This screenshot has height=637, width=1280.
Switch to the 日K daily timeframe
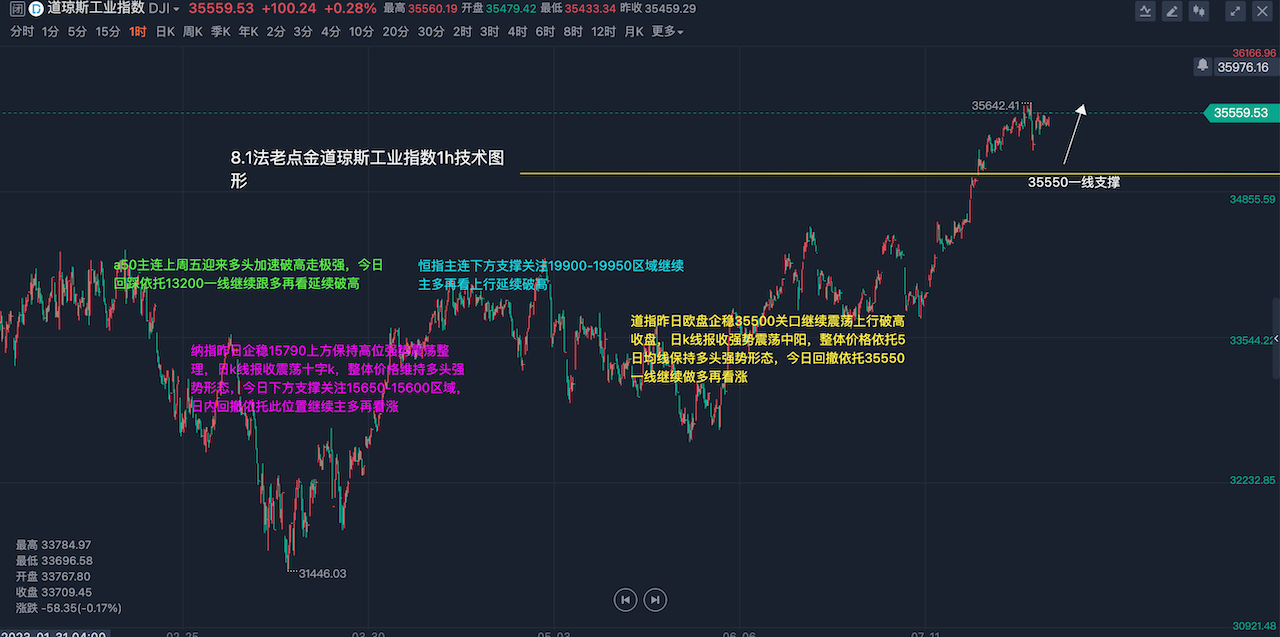165,32
